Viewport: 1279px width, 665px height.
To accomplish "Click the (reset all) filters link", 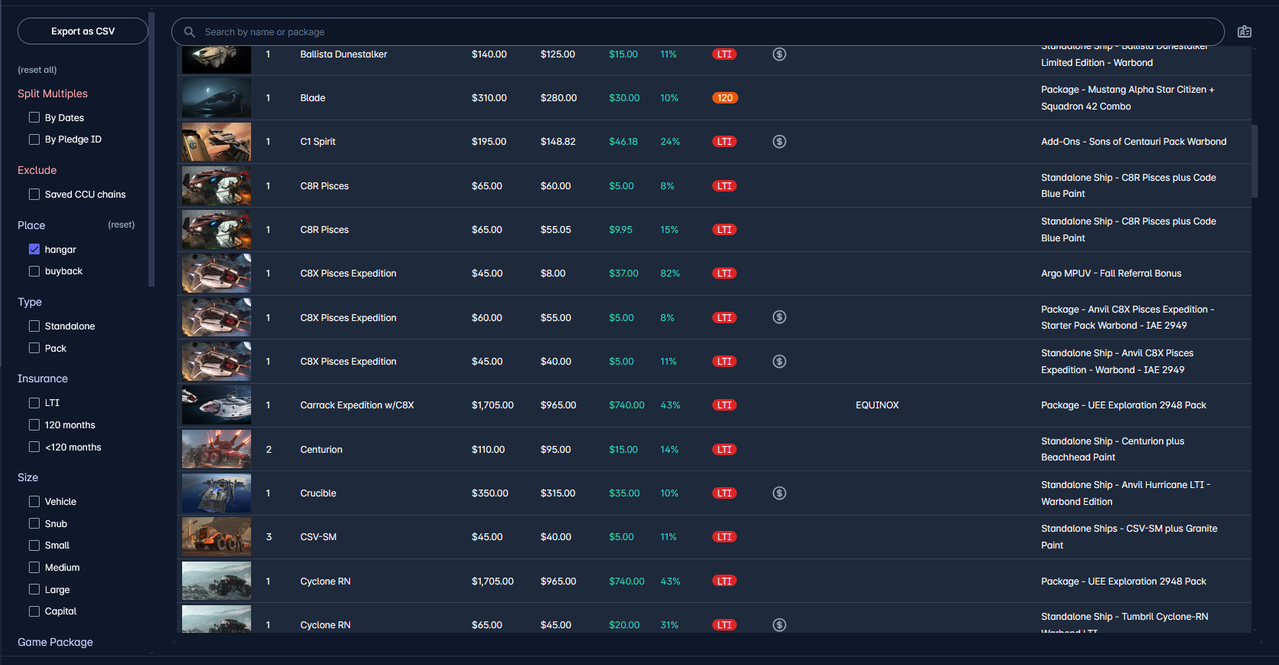I will (37, 70).
